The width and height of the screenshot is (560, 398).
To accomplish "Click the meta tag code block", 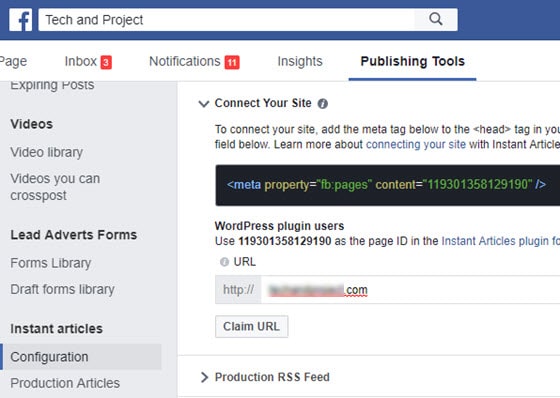I will (x=388, y=185).
